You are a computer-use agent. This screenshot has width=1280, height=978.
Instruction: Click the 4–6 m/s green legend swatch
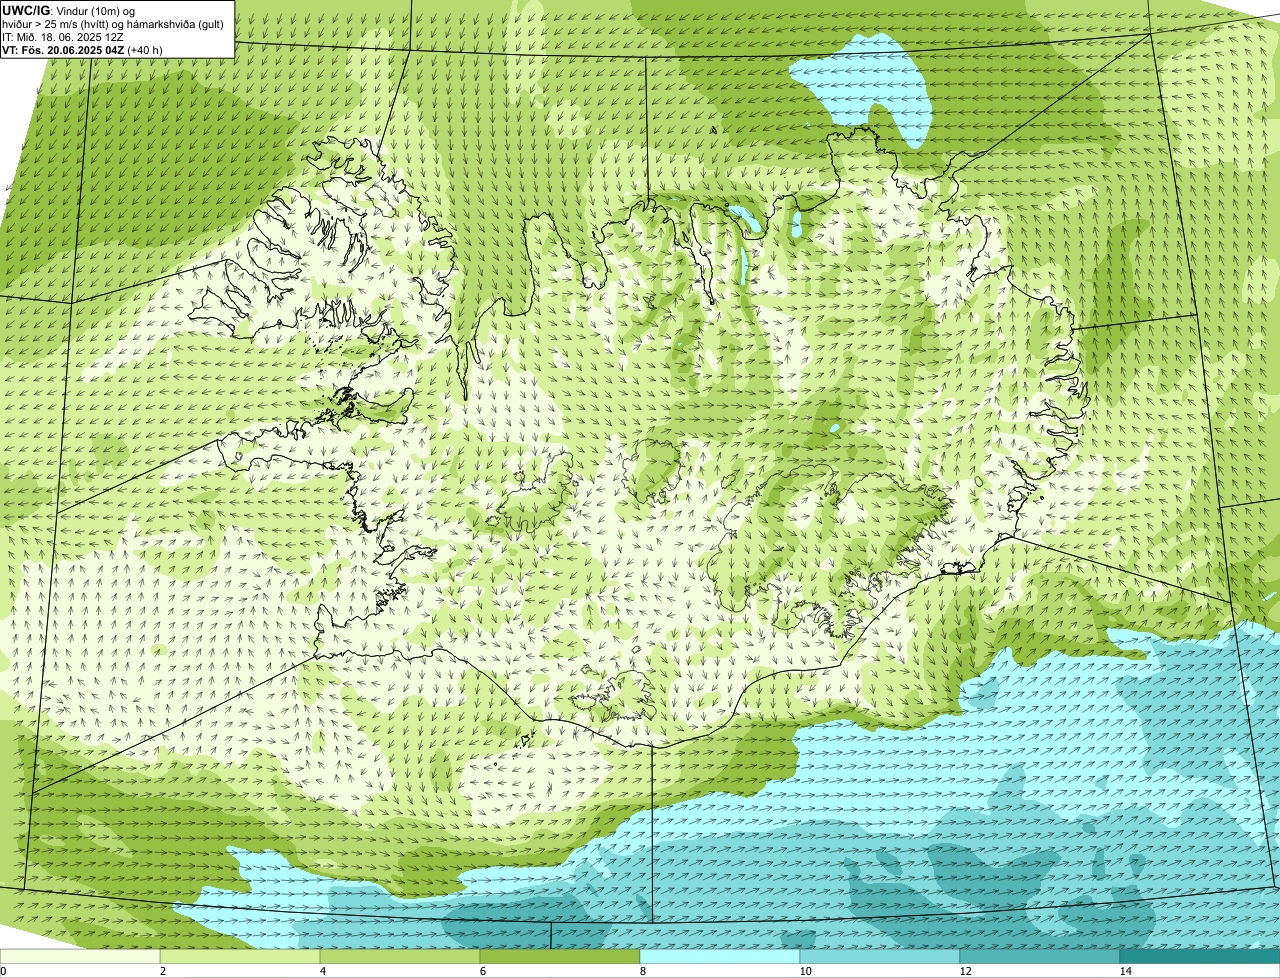[x=401, y=957]
